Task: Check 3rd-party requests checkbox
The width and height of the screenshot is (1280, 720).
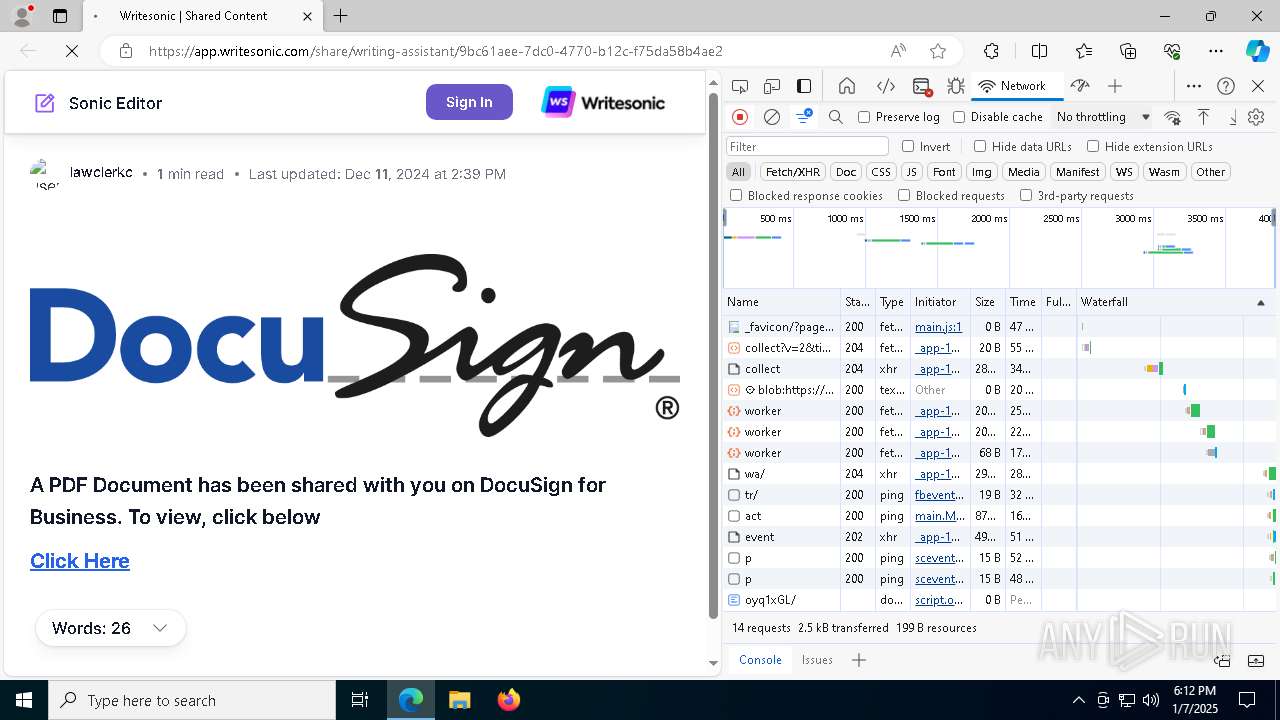Action: 1026,196
